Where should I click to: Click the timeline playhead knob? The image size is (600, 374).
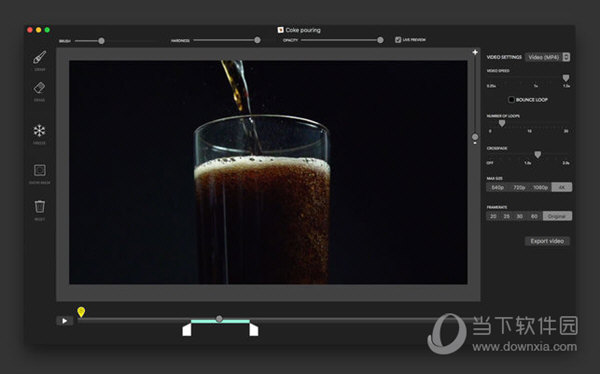pos(219,318)
